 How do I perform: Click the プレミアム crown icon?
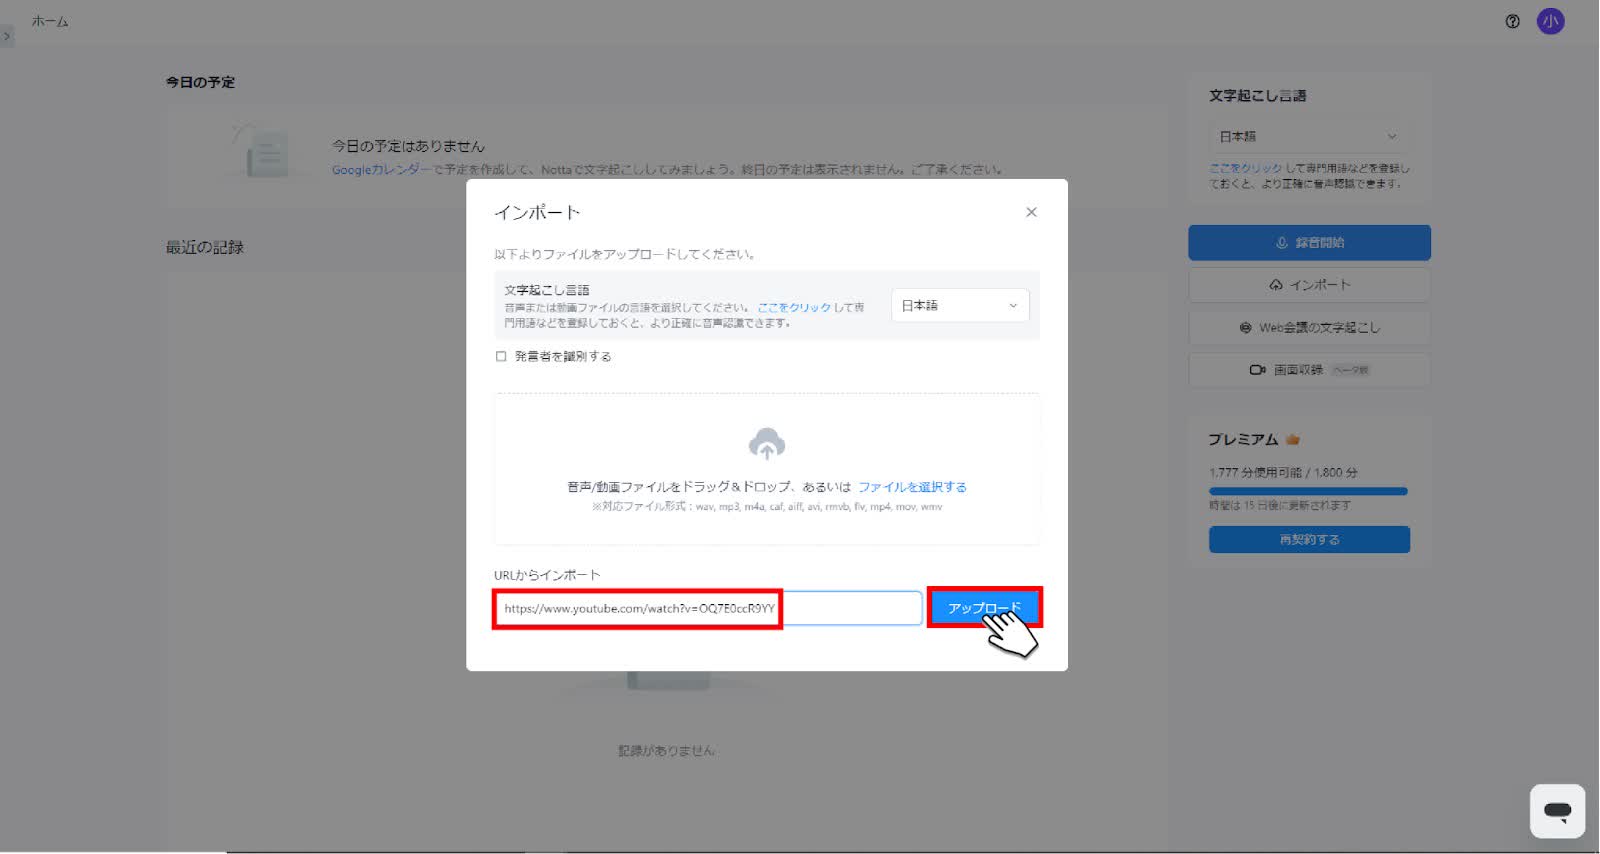click(1292, 439)
